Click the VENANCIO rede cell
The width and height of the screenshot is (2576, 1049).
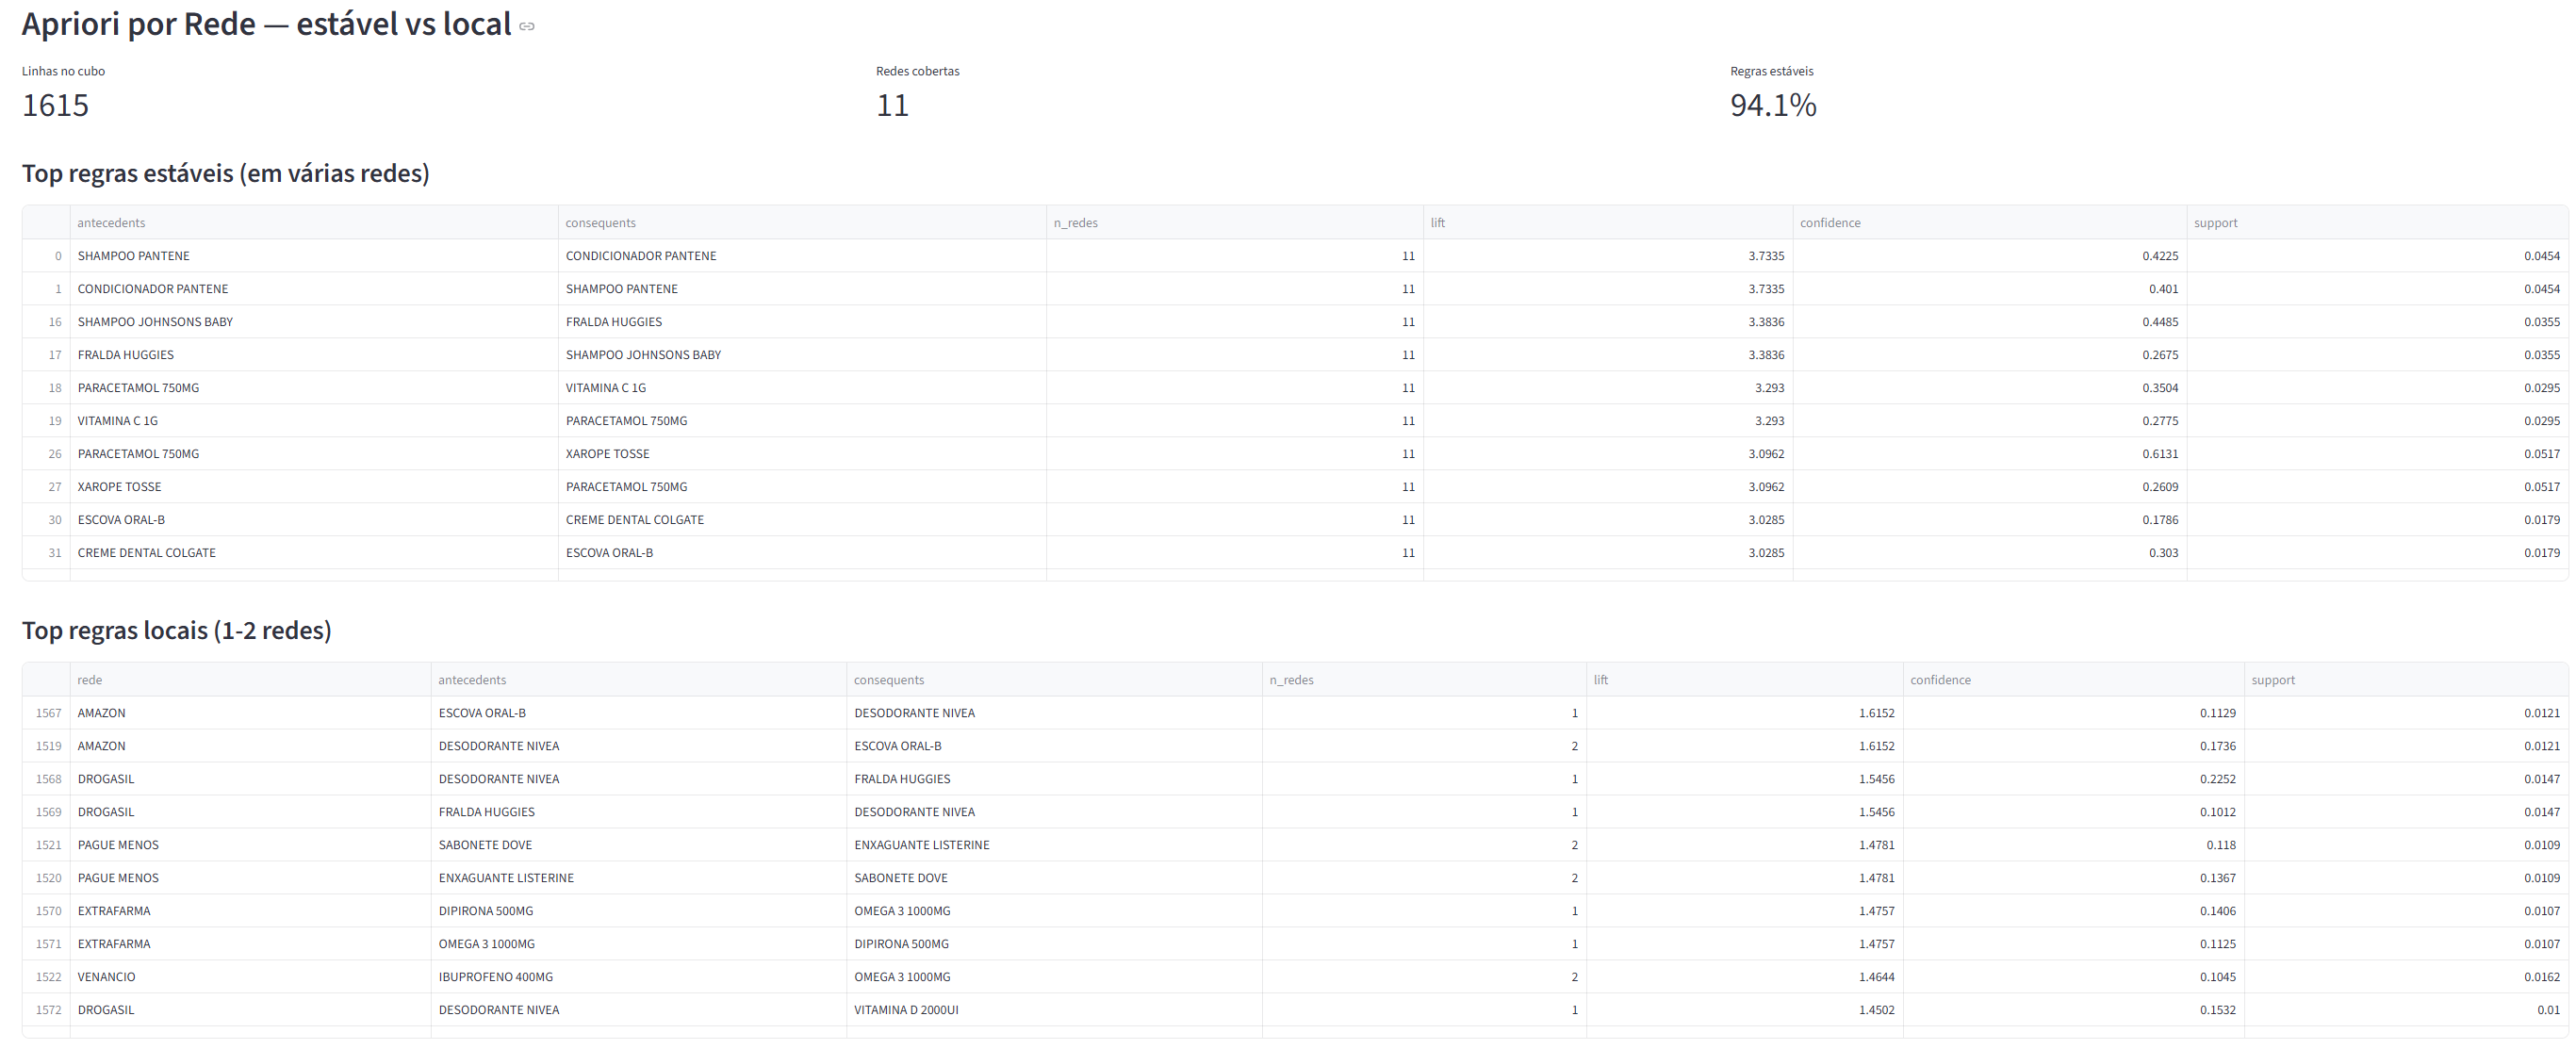[250, 976]
